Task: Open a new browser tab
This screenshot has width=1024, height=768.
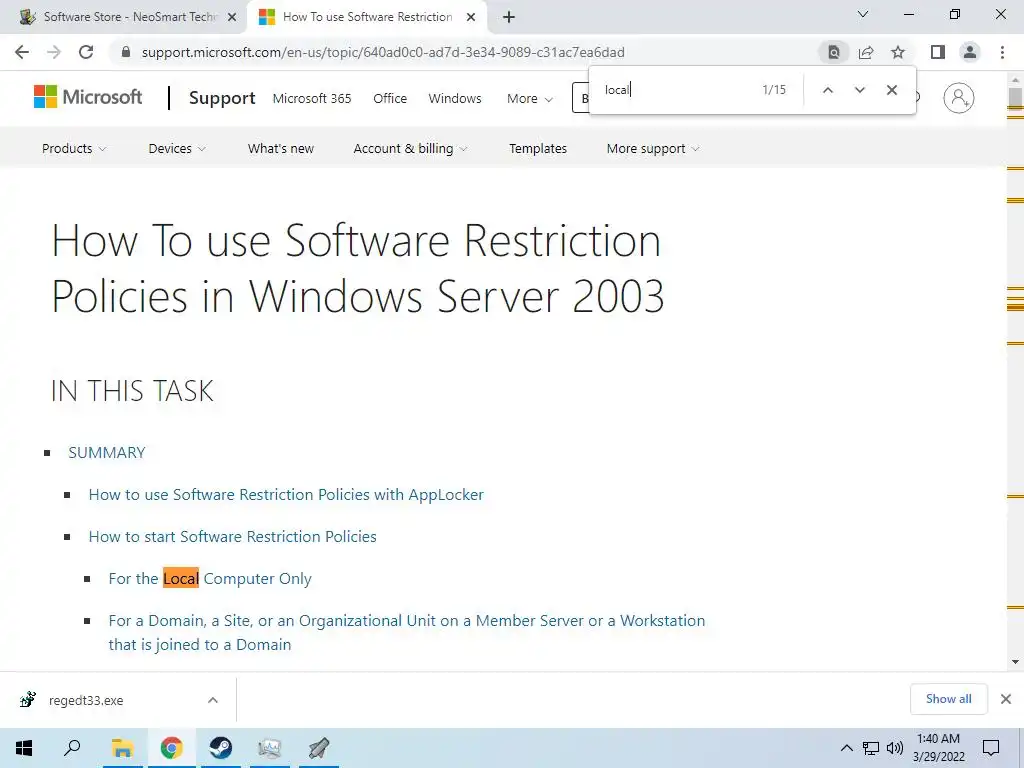Action: 509,17
